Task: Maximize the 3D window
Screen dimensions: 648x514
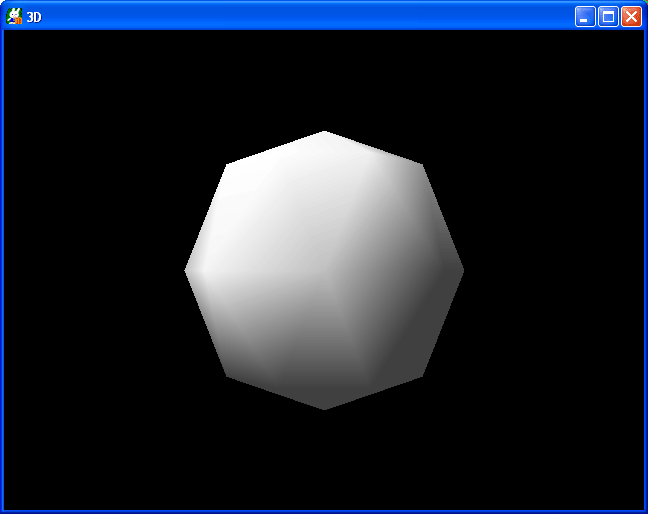Action: click(608, 16)
